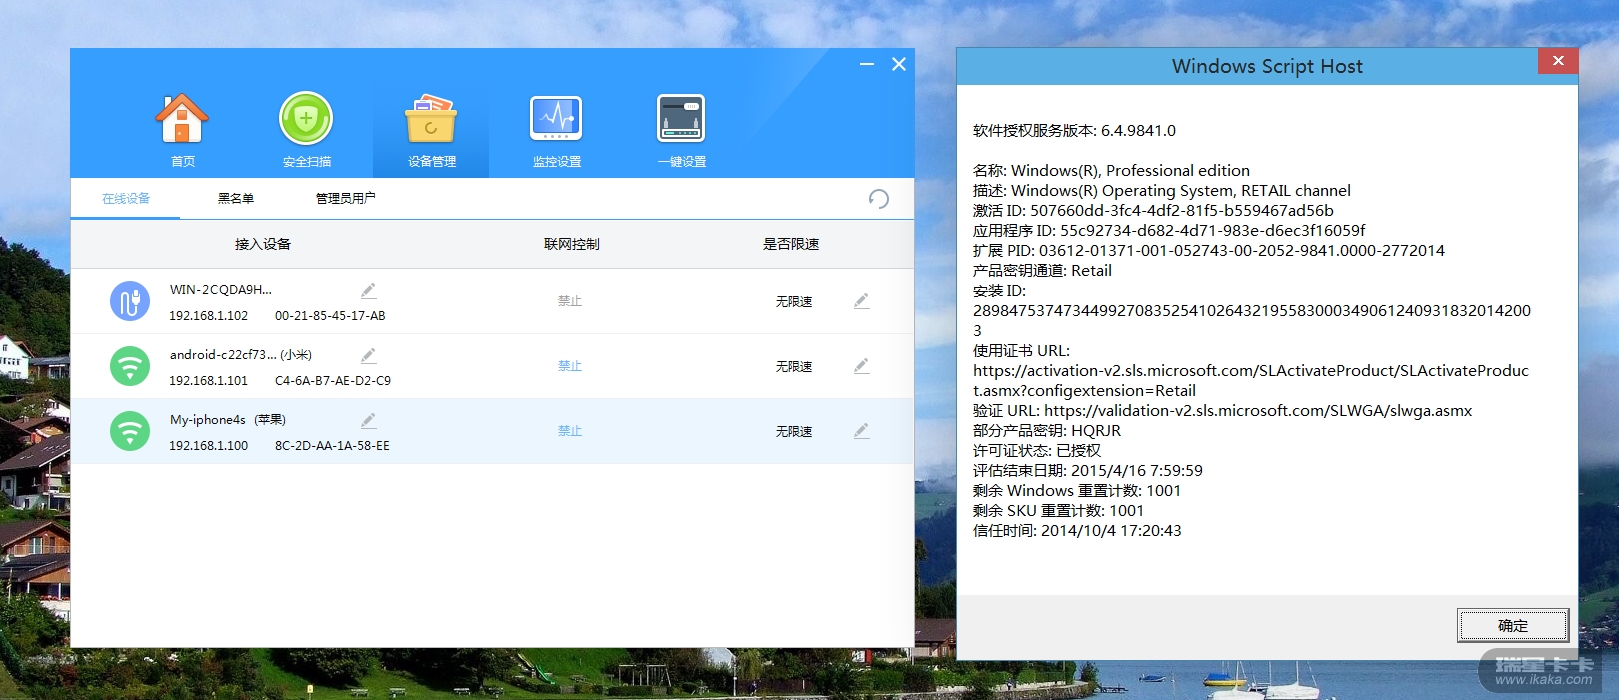
Task: Close the Windows Script Host dialog
Action: click(x=1557, y=61)
